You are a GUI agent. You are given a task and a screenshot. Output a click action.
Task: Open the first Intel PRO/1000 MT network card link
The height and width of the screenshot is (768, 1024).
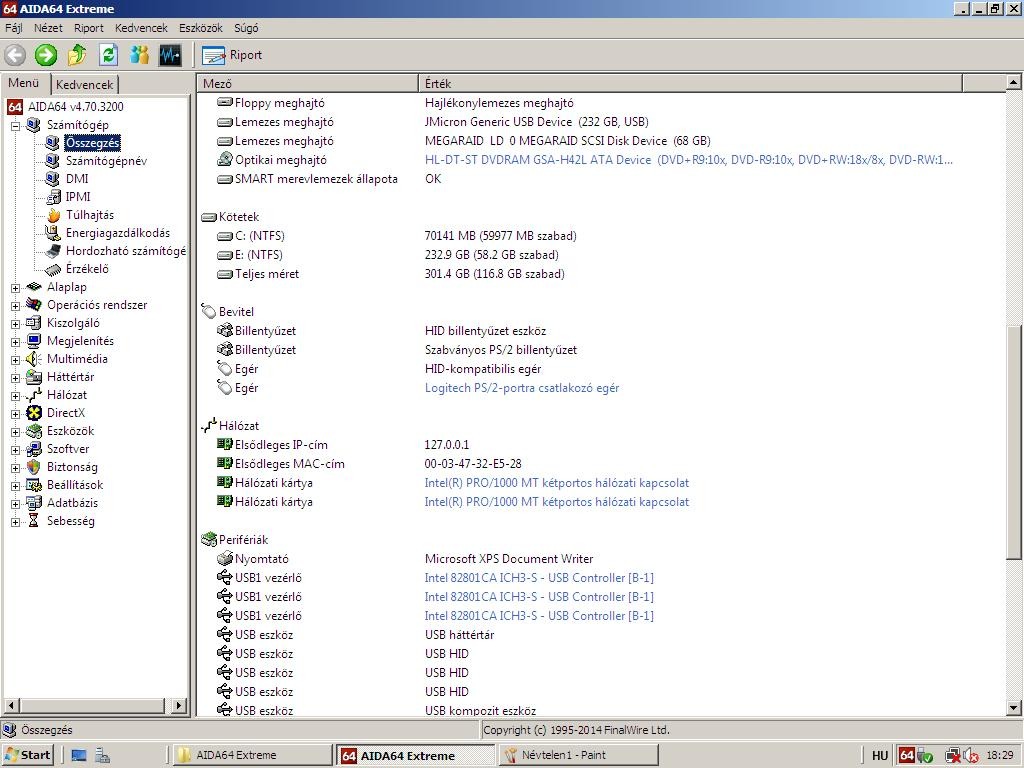(x=556, y=483)
